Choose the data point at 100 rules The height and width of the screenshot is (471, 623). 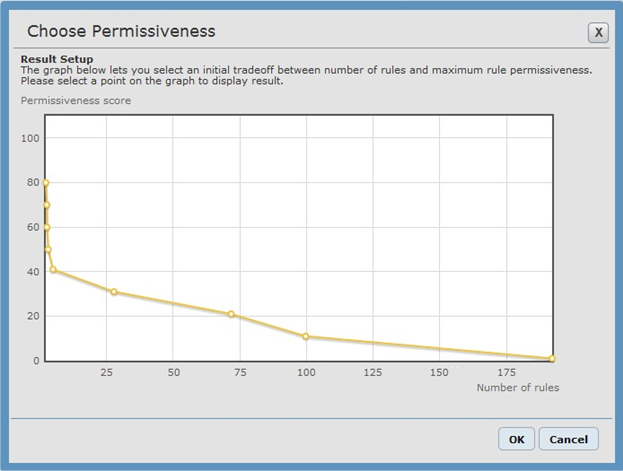coord(305,336)
